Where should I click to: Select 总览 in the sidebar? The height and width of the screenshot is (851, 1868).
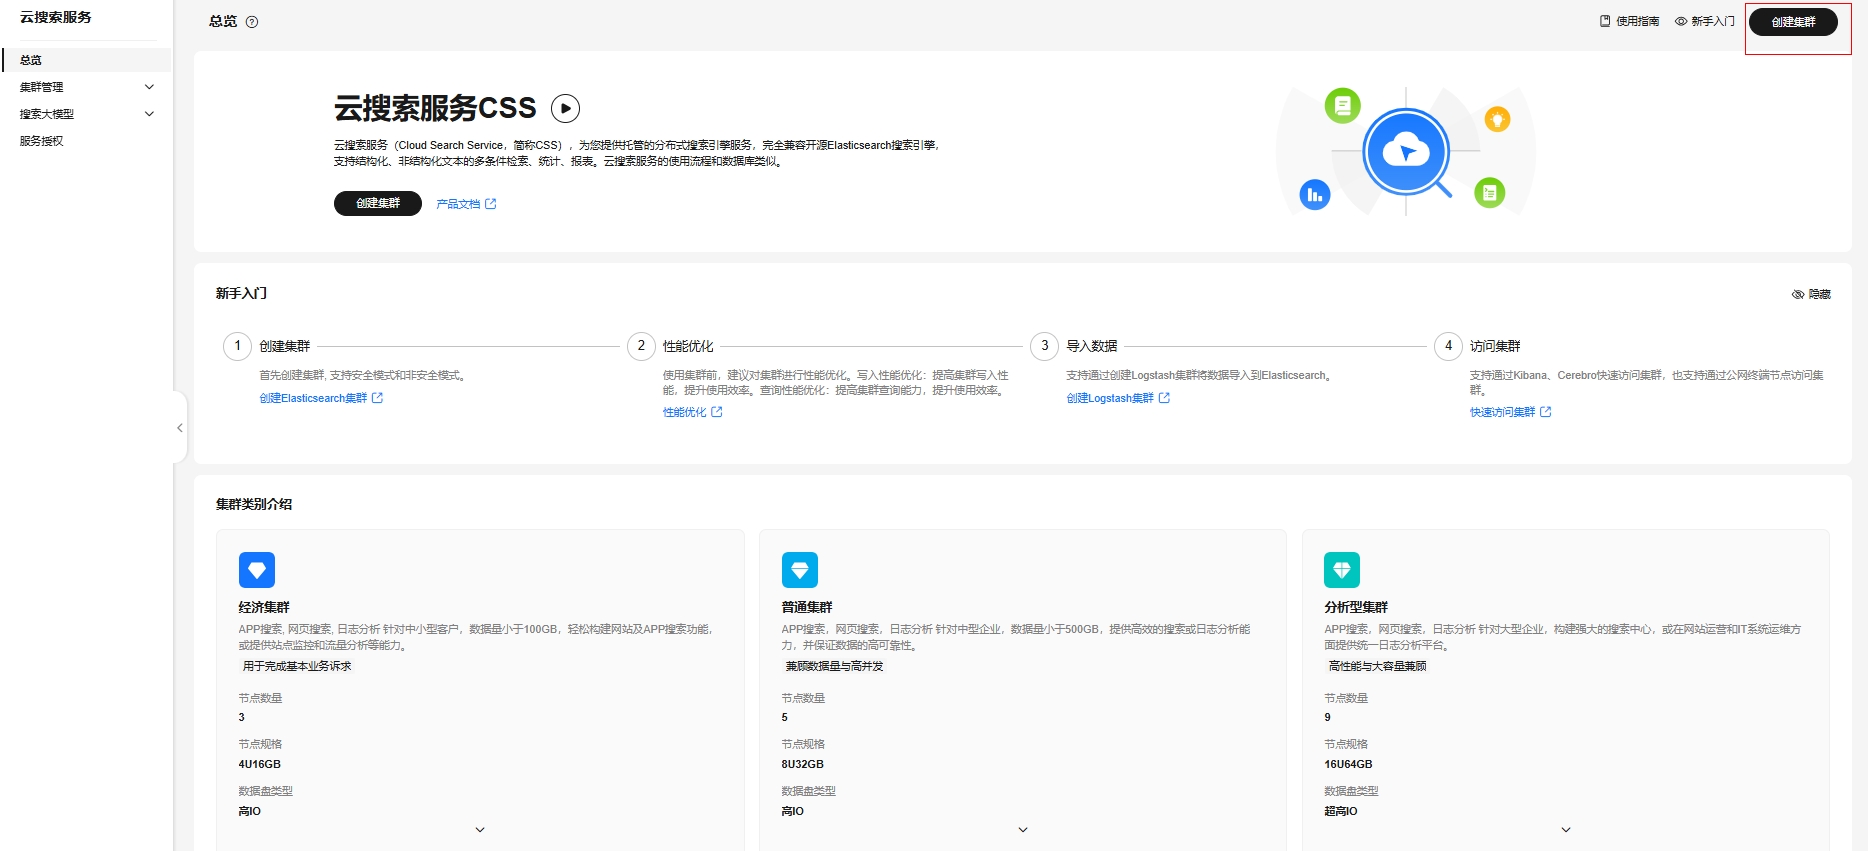click(x=31, y=60)
